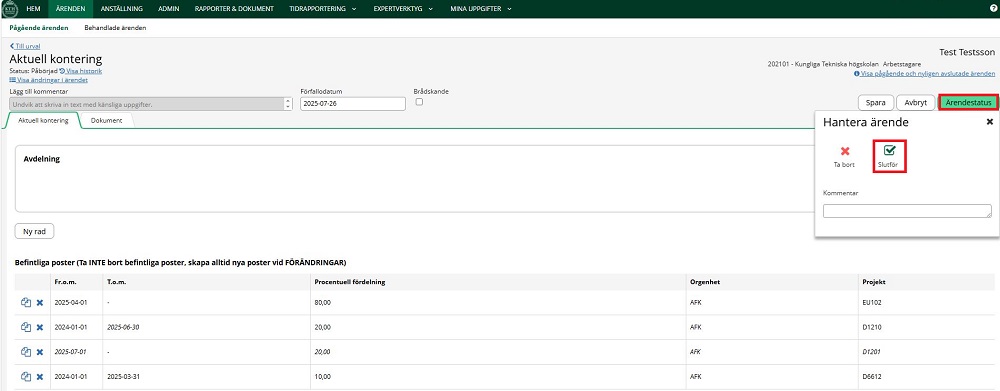Expand the Expertverktyg menu
1000x391 pixels.
(403, 9)
